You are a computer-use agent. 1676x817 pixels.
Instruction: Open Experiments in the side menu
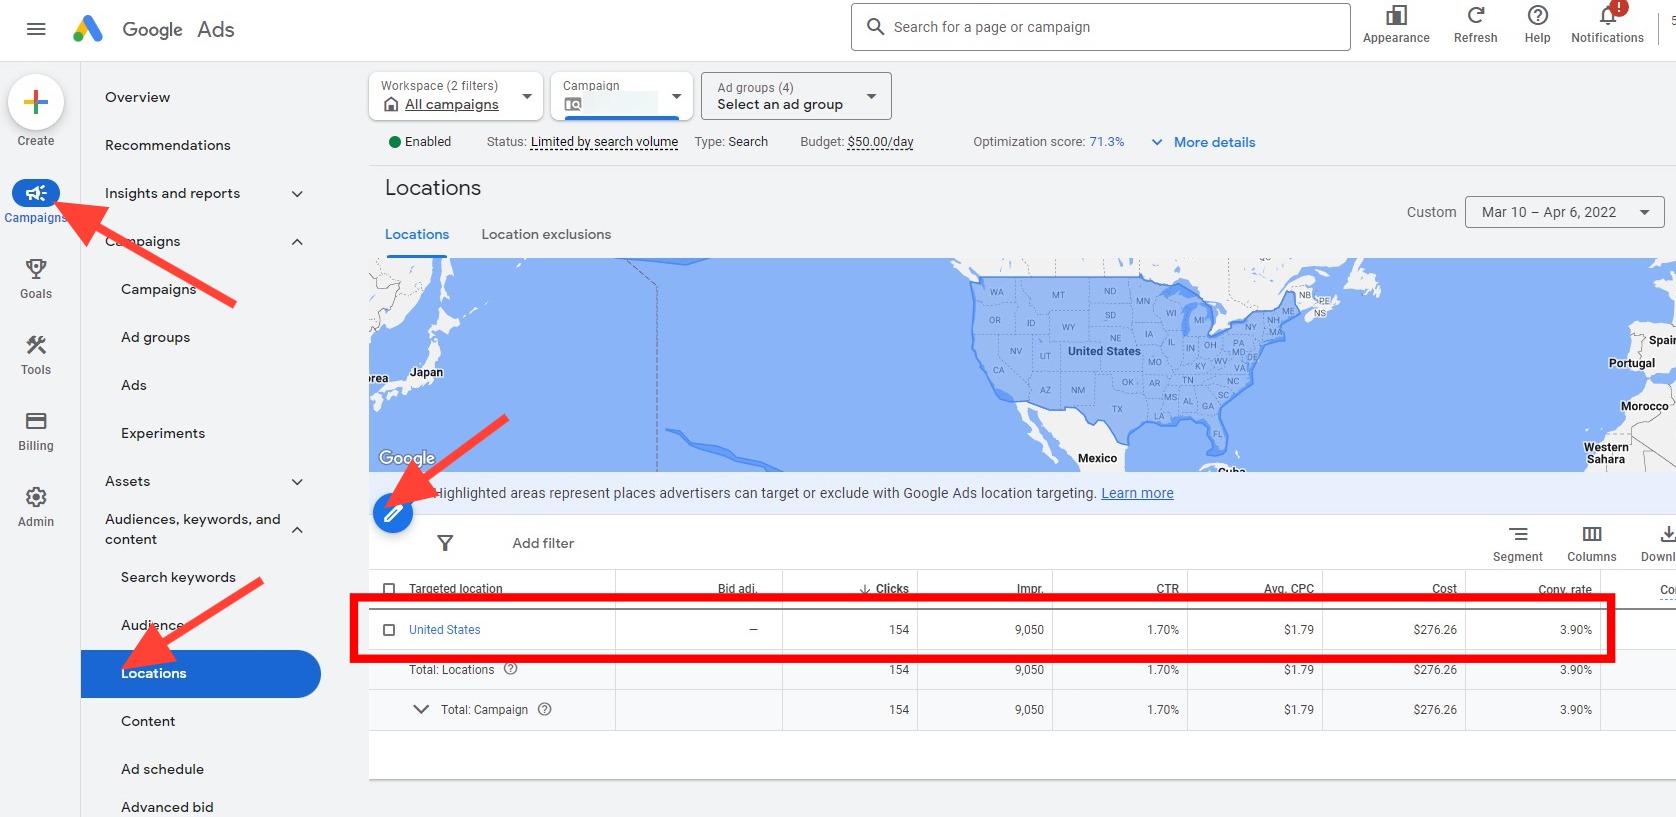click(163, 433)
